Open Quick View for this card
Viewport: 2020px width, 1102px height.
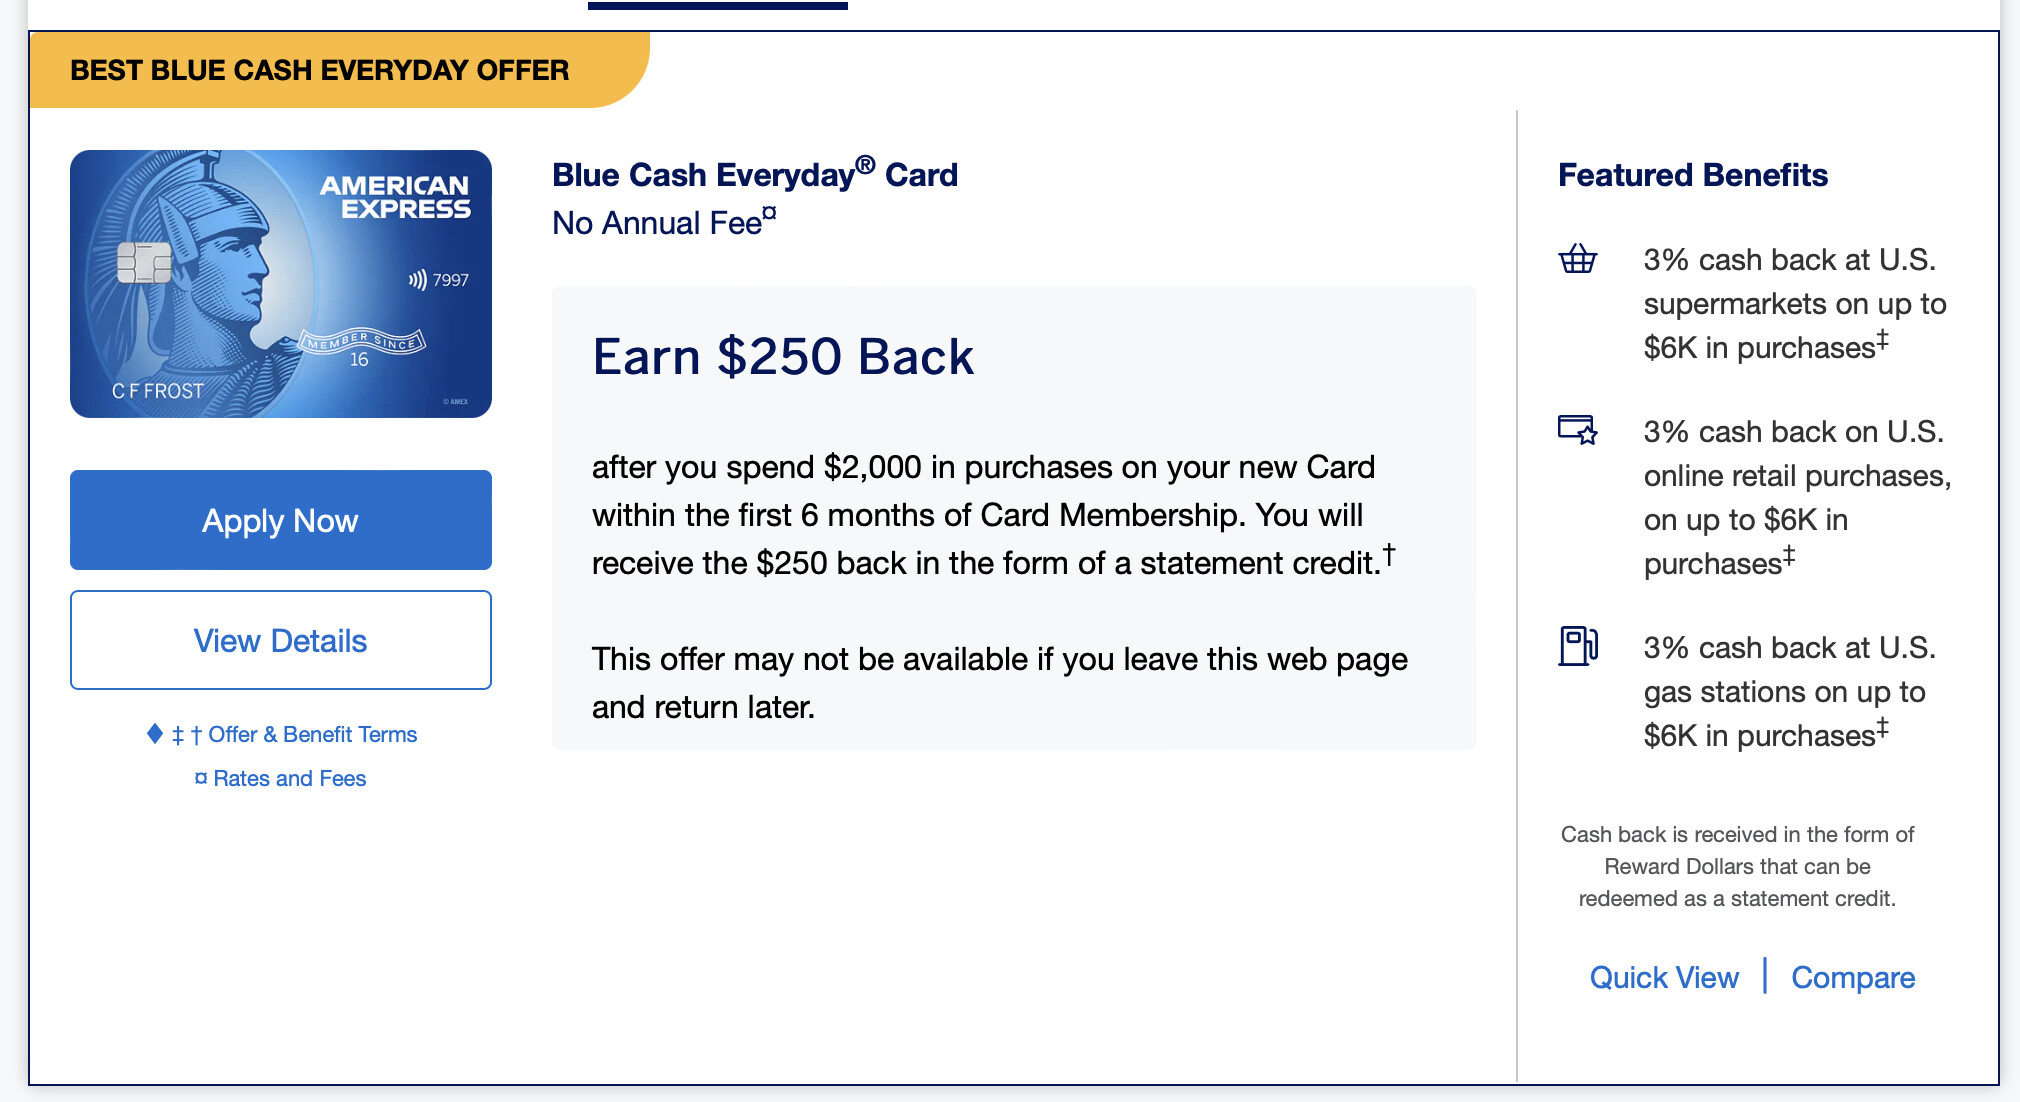[1664, 977]
